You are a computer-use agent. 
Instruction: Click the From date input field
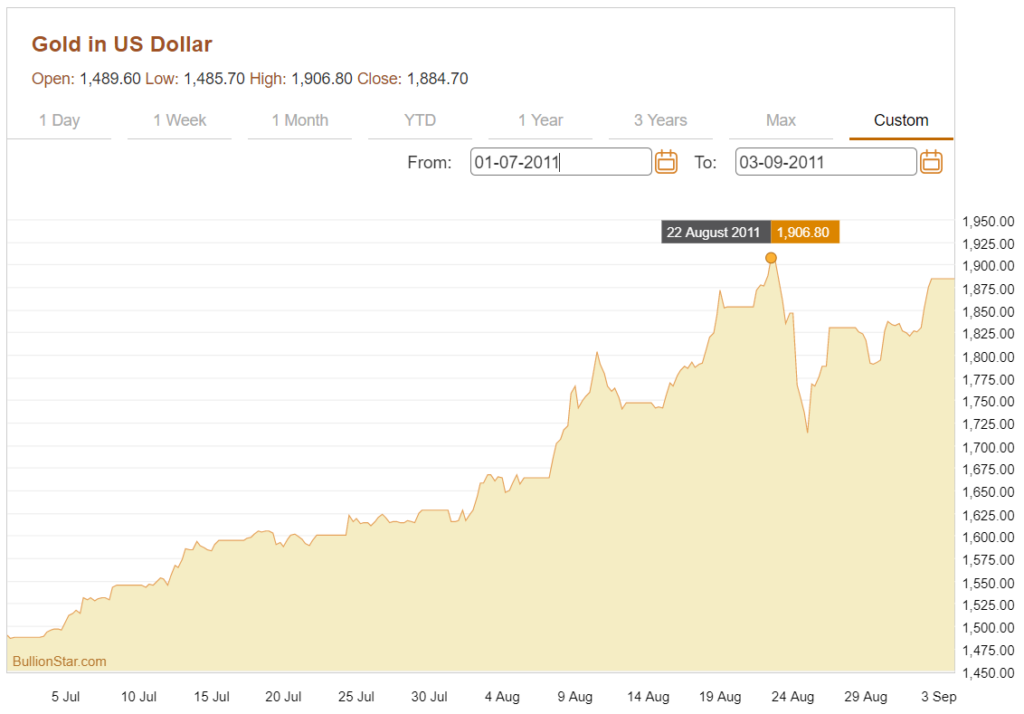click(561, 162)
